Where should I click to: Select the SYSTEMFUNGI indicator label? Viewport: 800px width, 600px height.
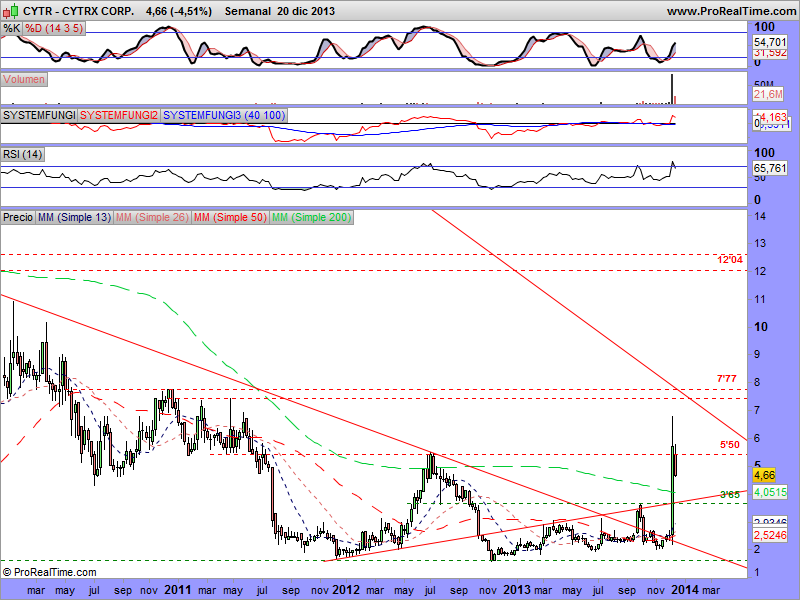coord(39,115)
